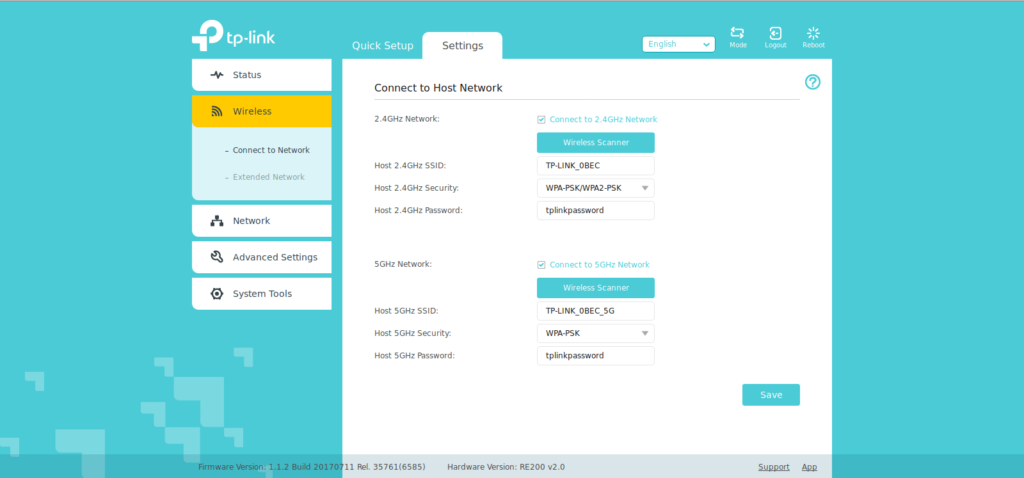Select Extended Network submenu item

pos(268,177)
